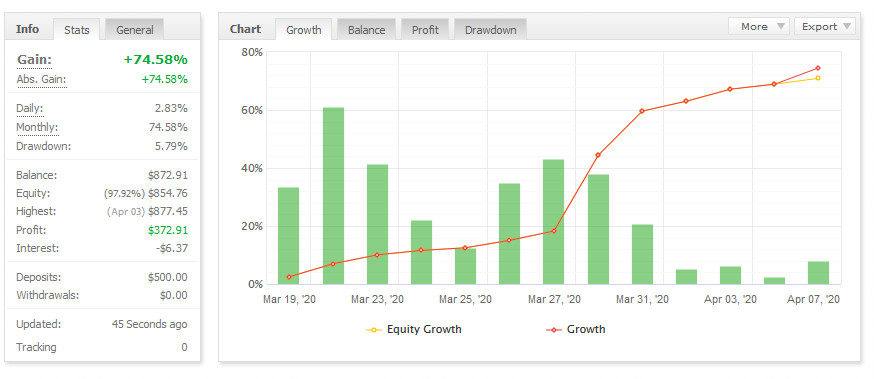Select the Growth chart tab
The height and width of the screenshot is (379, 874).
[x=304, y=30]
